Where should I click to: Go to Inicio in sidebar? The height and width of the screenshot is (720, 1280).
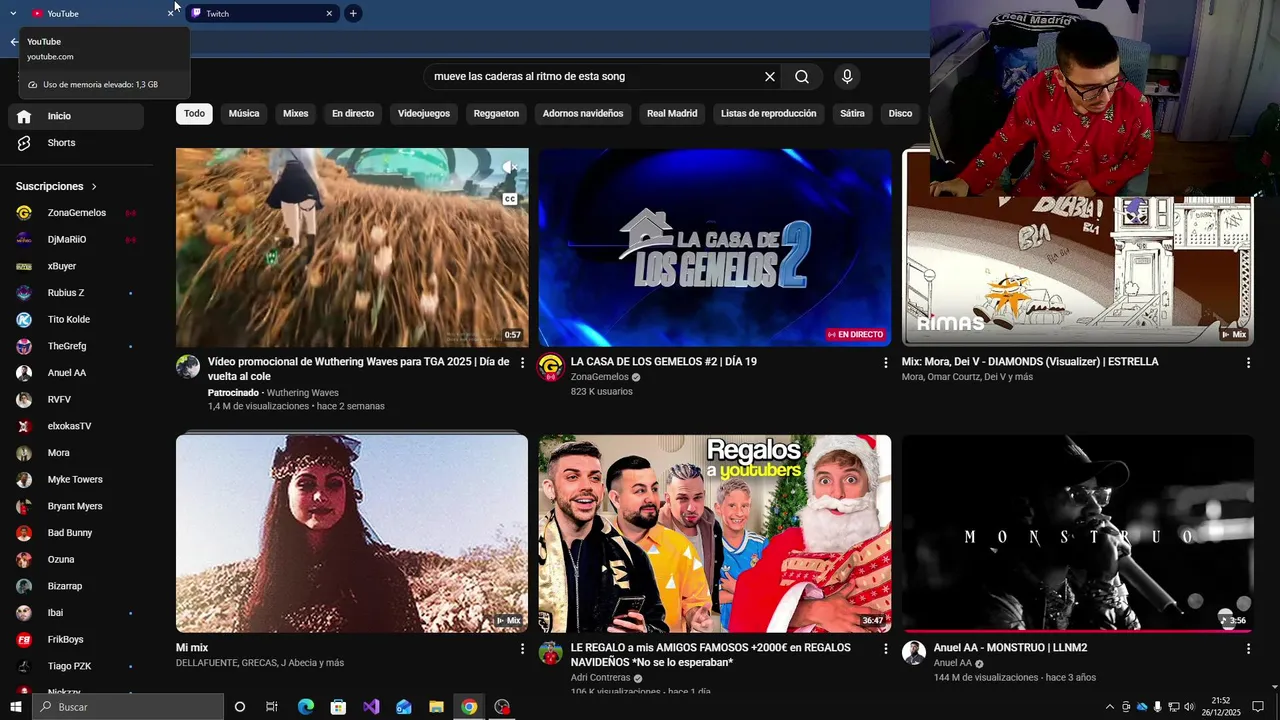[76, 116]
